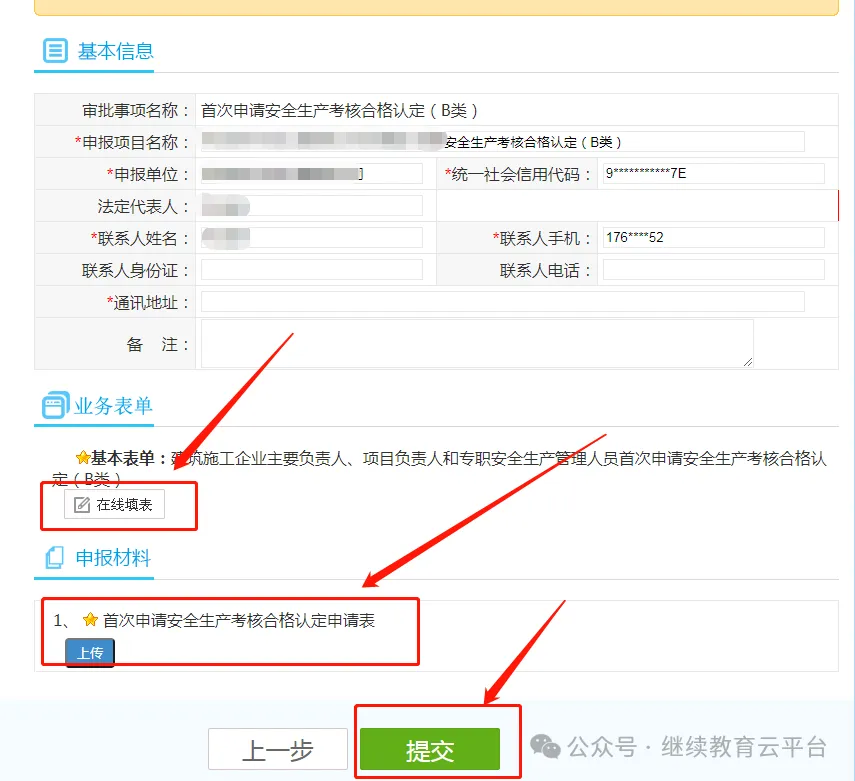Click the 业务表单 heading text
The height and width of the screenshot is (781, 855).
coord(113,406)
